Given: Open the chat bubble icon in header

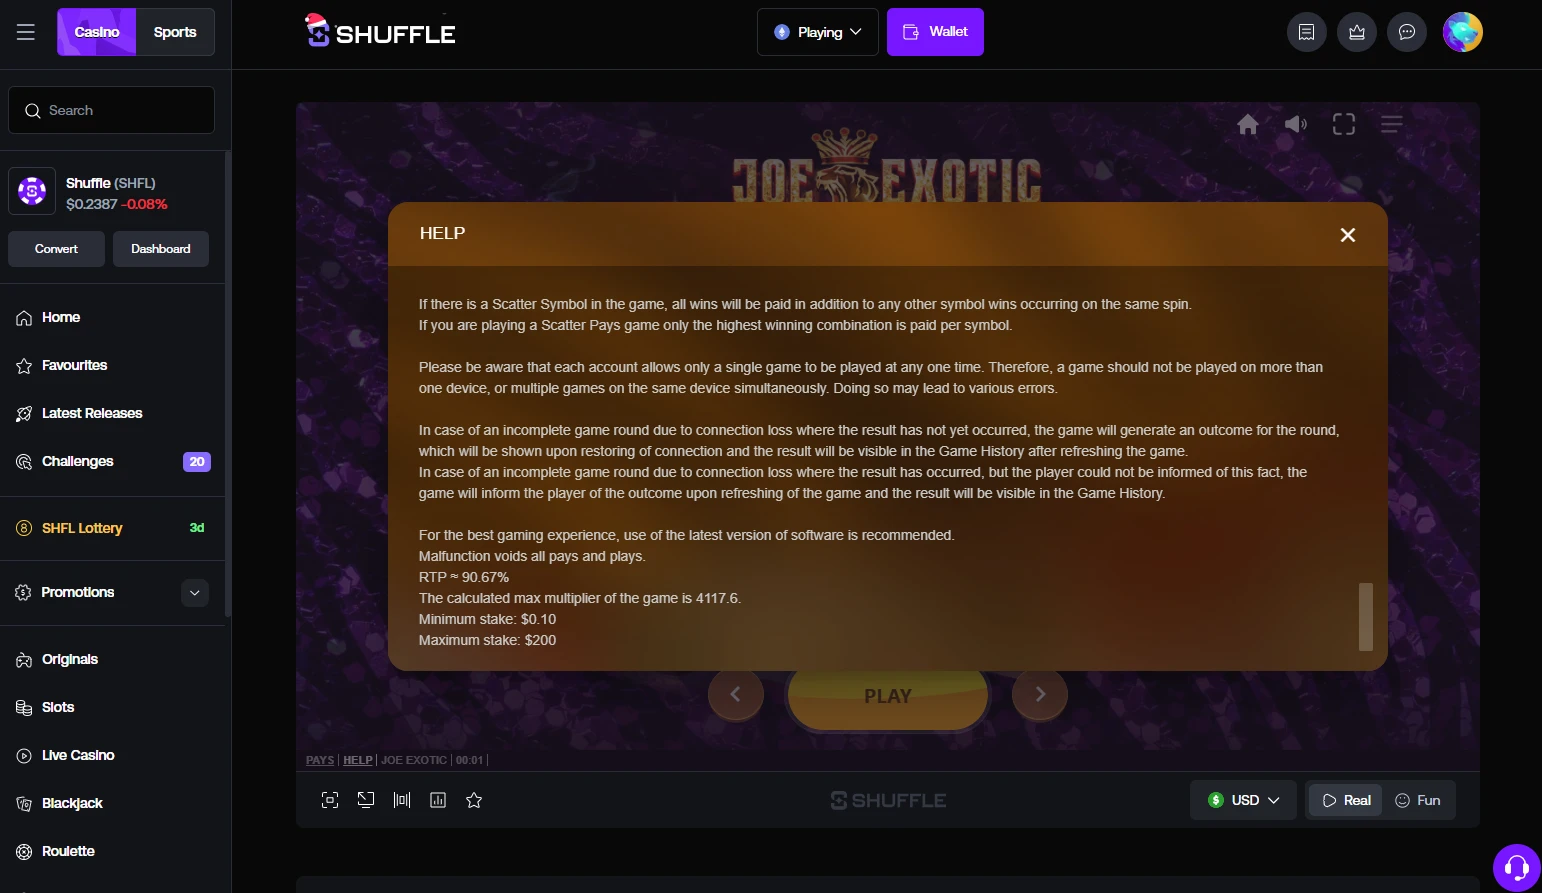Looking at the screenshot, I should 1407,32.
